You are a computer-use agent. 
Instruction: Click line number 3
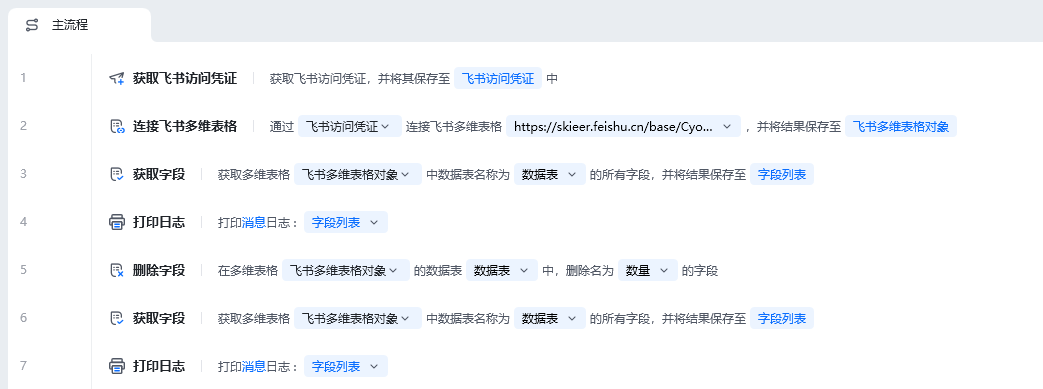(23, 174)
